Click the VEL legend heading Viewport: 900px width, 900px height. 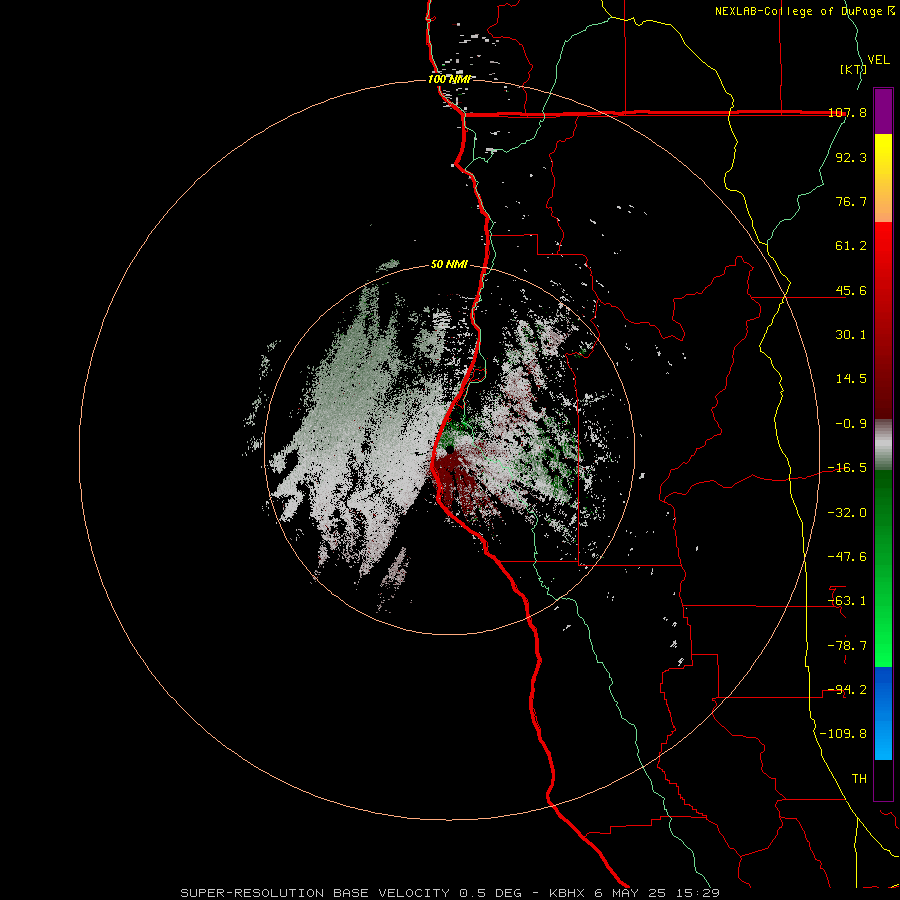878,60
